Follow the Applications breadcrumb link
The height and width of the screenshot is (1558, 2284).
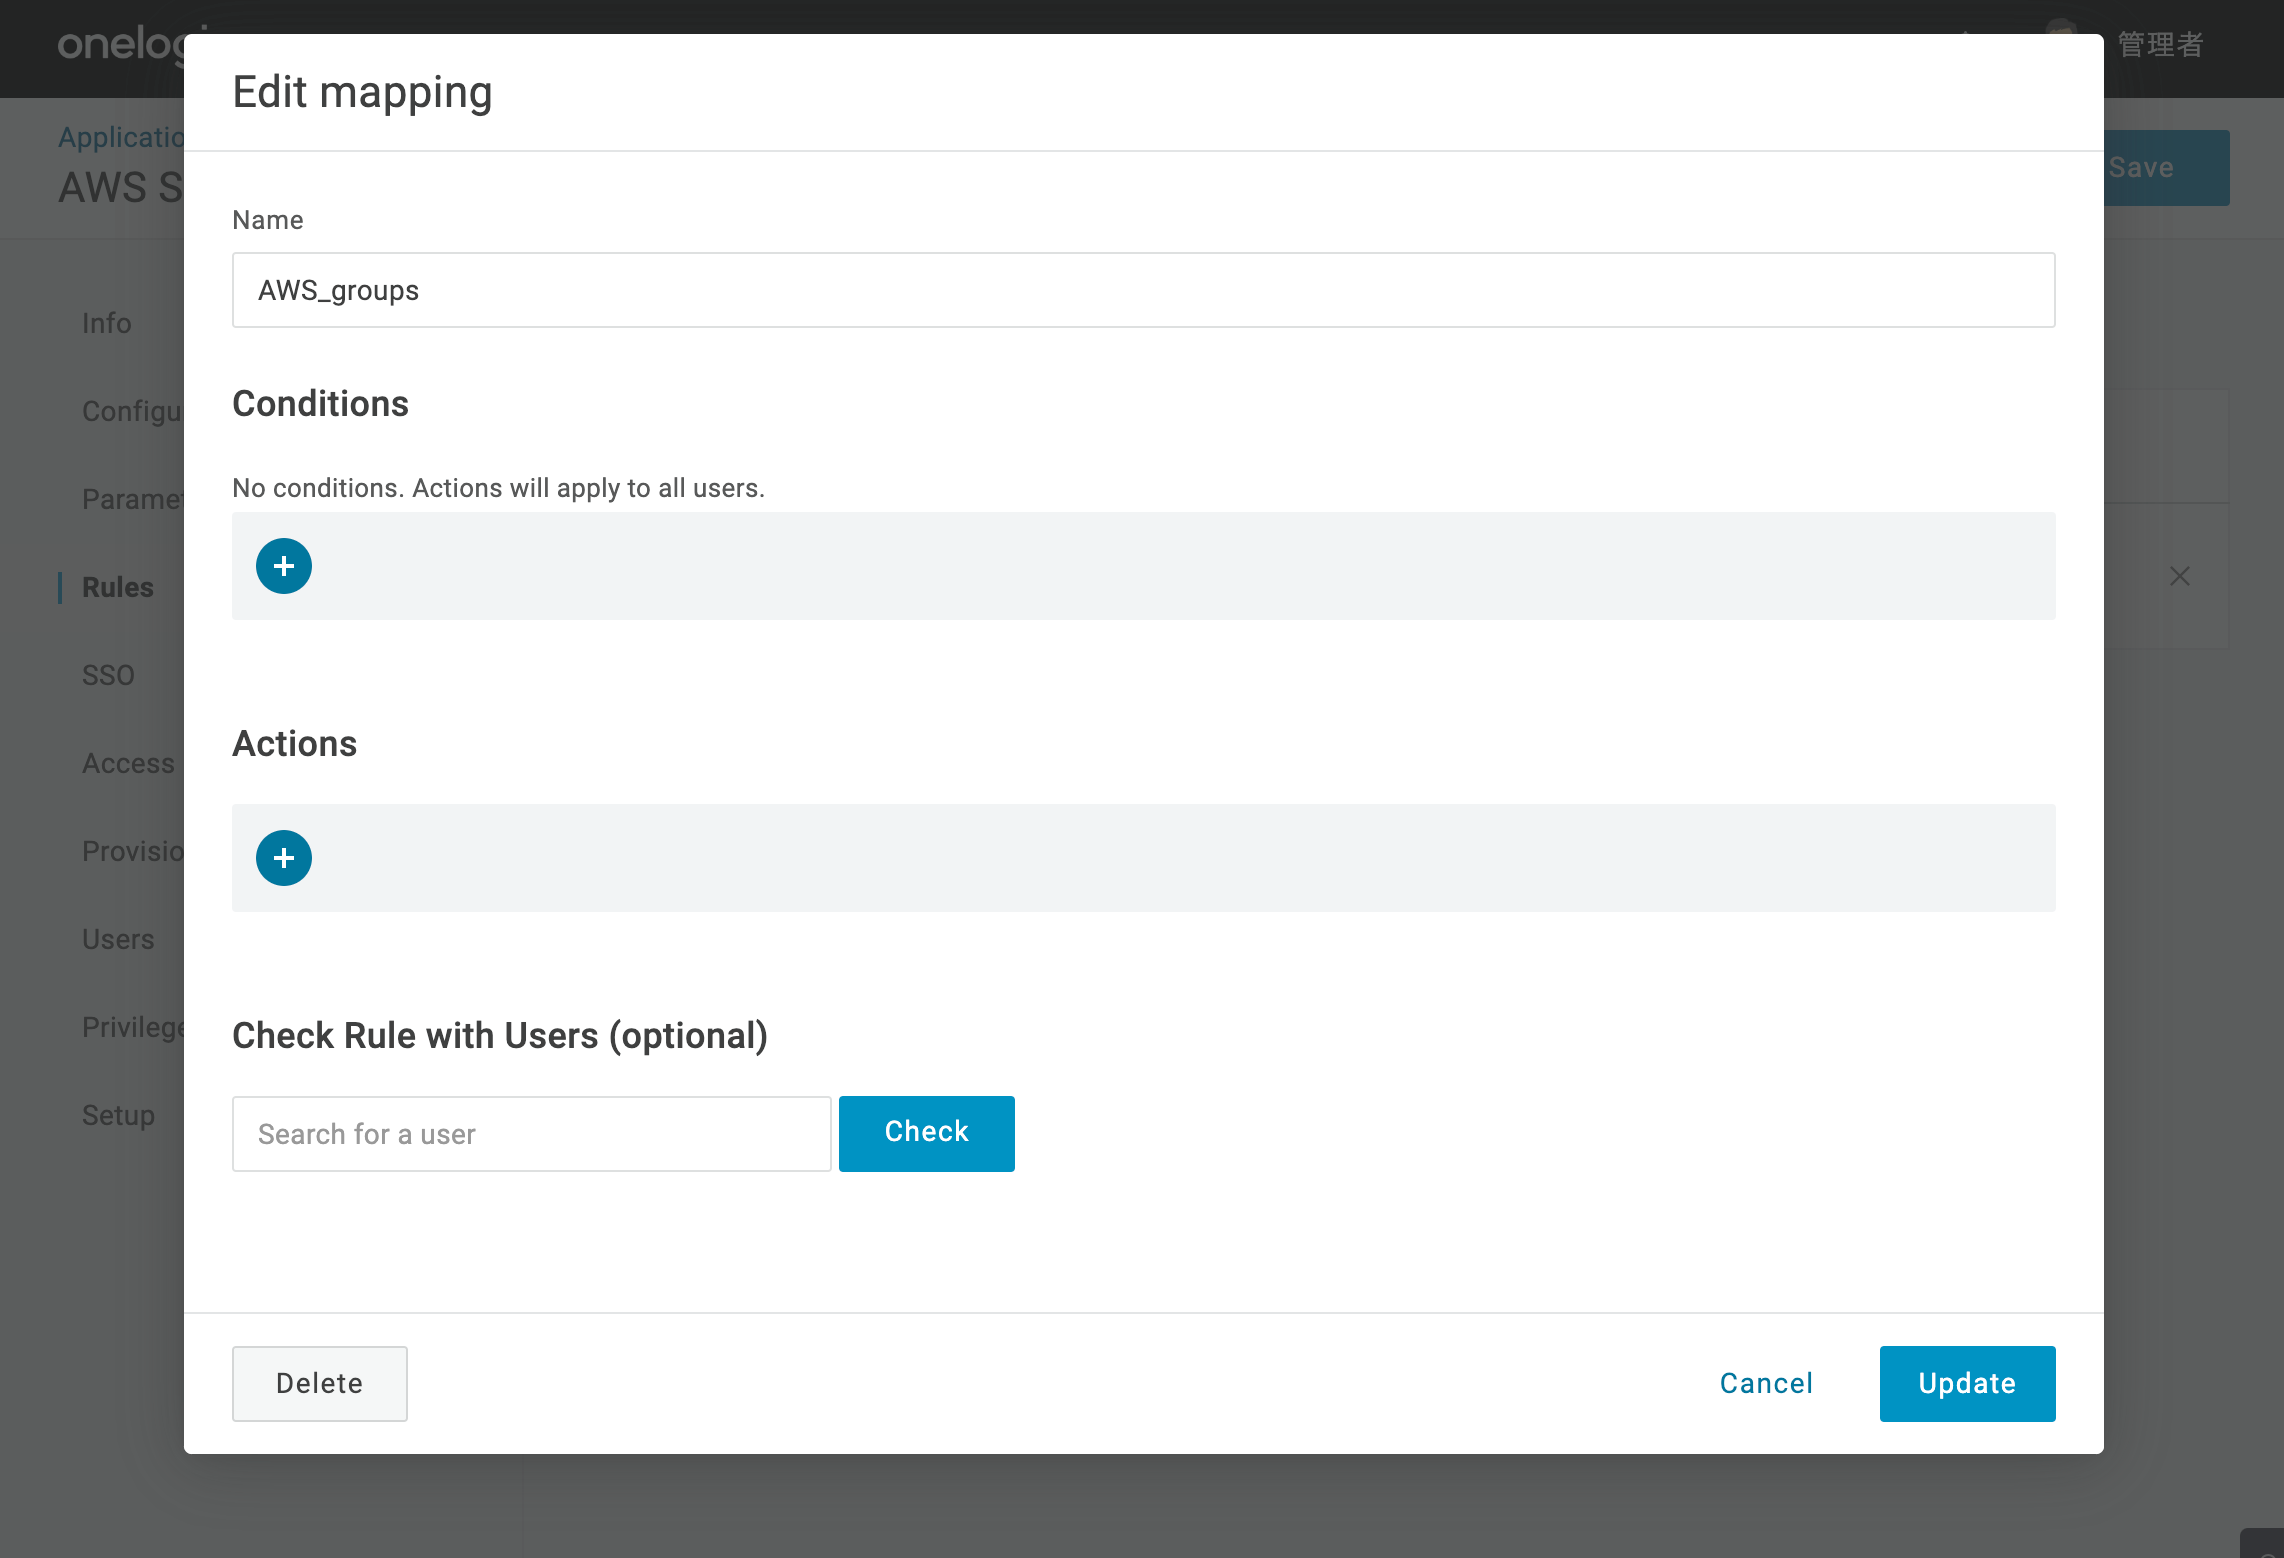[x=121, y=137]
